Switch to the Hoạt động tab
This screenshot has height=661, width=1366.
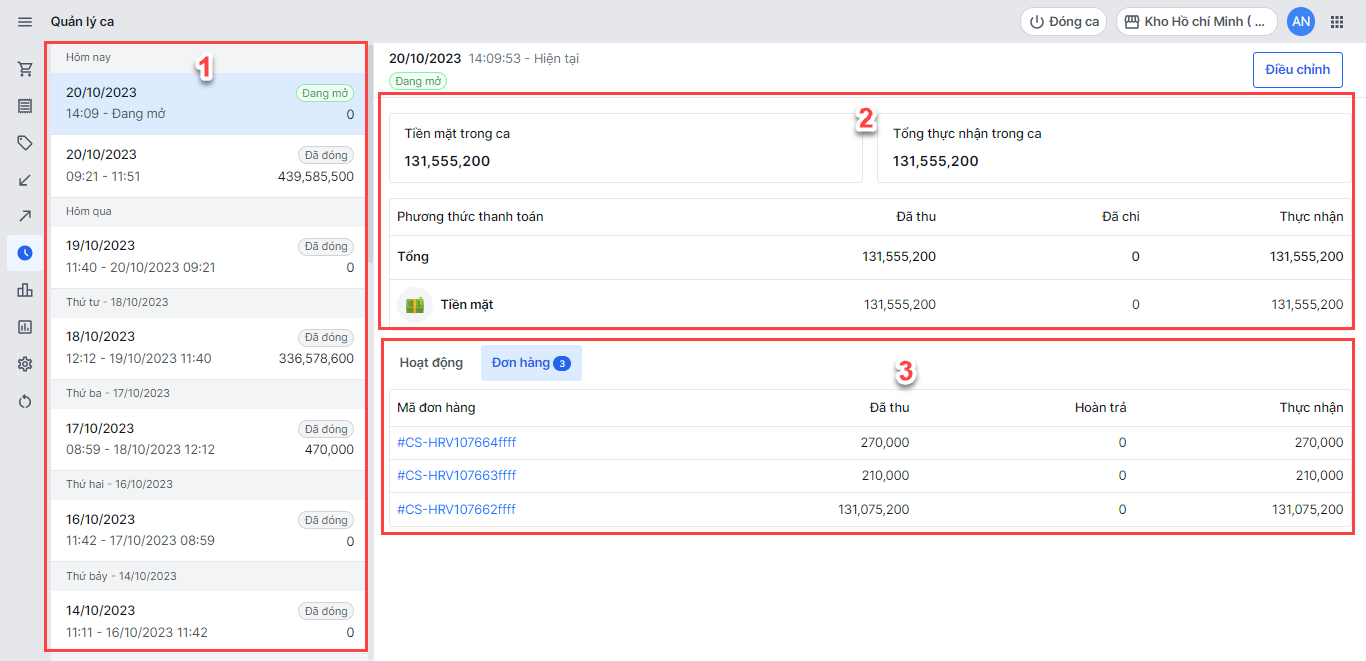click(x=431, y=363)
